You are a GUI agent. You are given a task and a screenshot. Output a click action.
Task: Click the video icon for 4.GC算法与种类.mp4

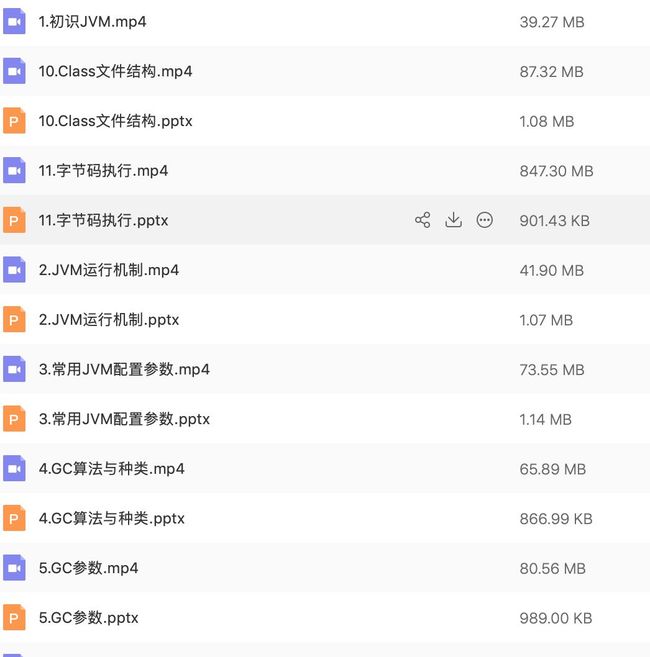pyautogui.click(x=14, y=468)
